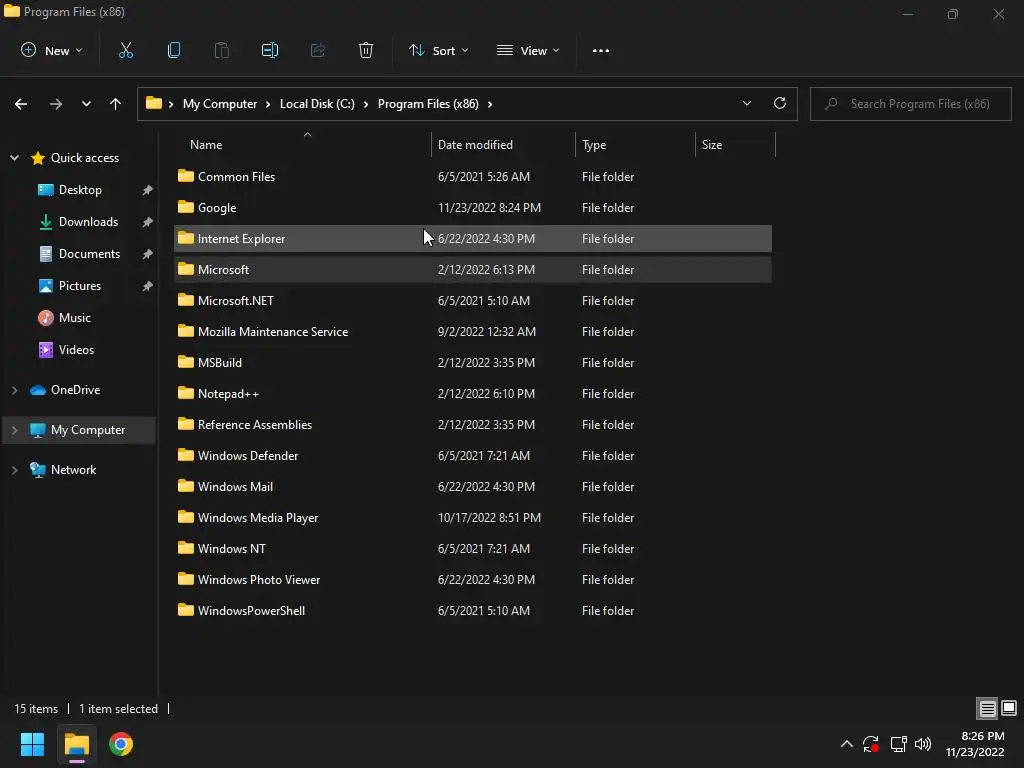Click the sync status tray icon
The image size is (1024, 768).
click(x=871, y=744)
